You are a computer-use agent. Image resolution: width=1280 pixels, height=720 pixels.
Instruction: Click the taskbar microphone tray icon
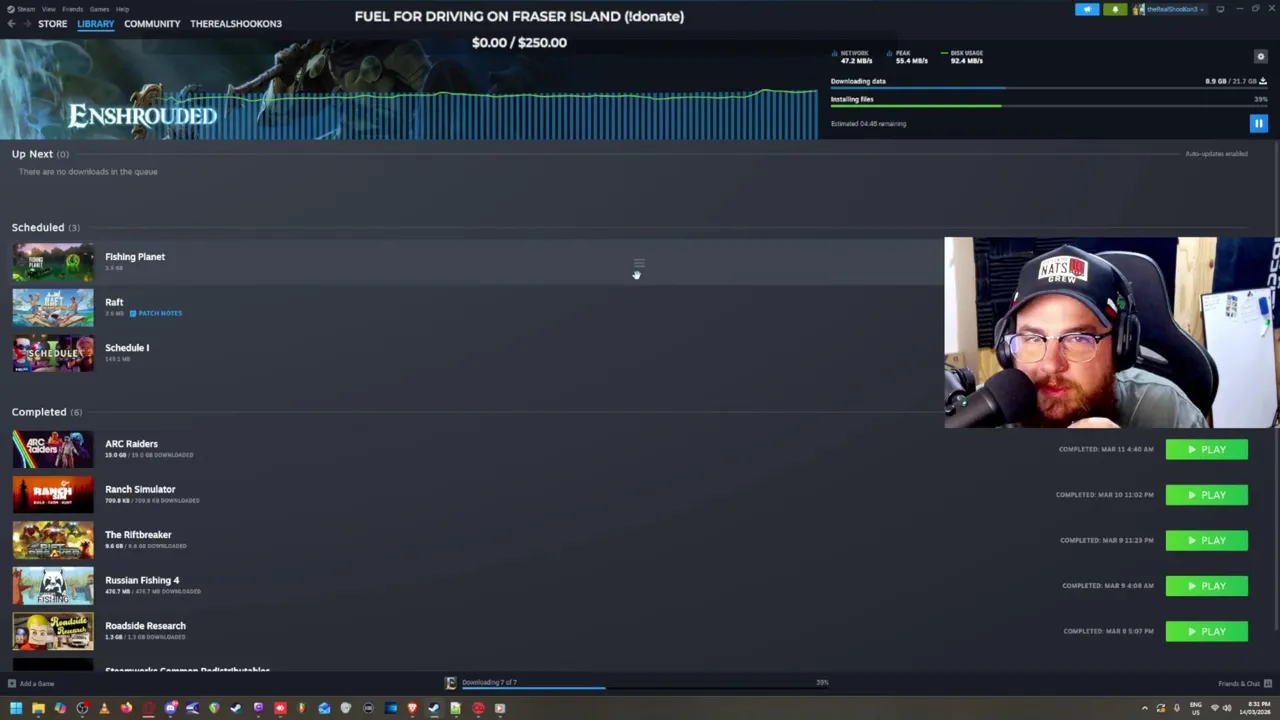1177,708
